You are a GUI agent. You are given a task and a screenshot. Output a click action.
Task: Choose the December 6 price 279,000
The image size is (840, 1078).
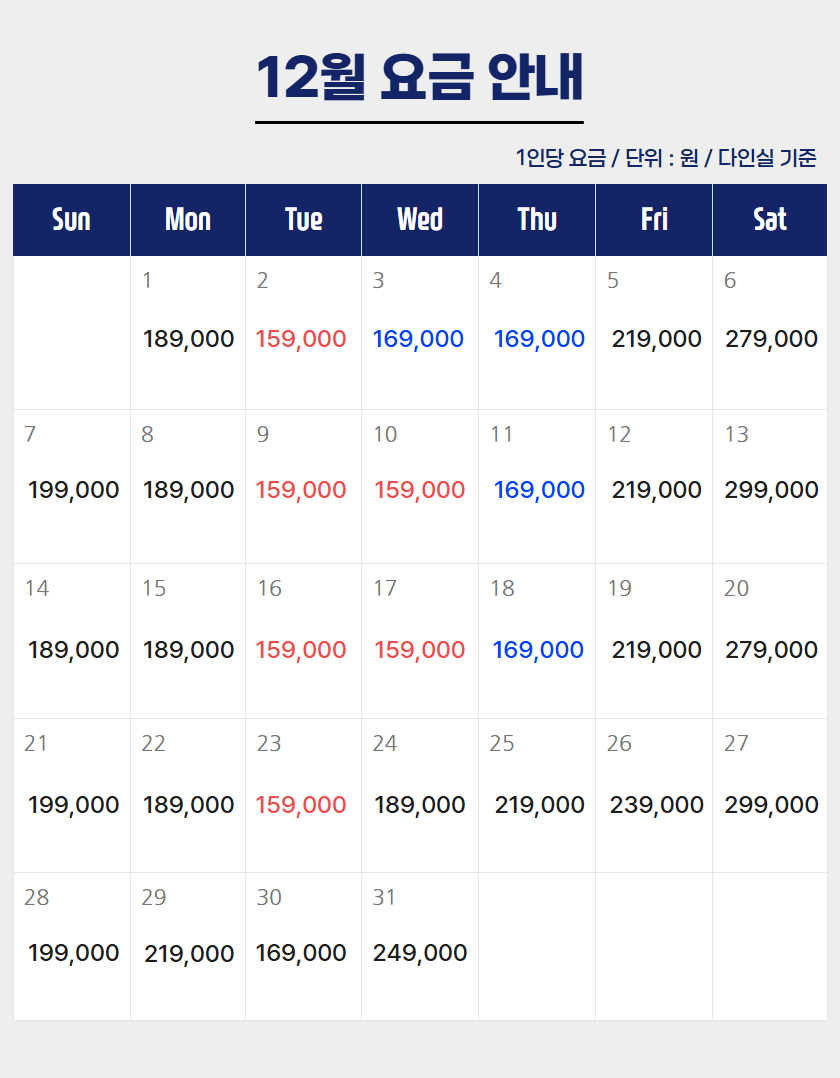click(771, 339)
